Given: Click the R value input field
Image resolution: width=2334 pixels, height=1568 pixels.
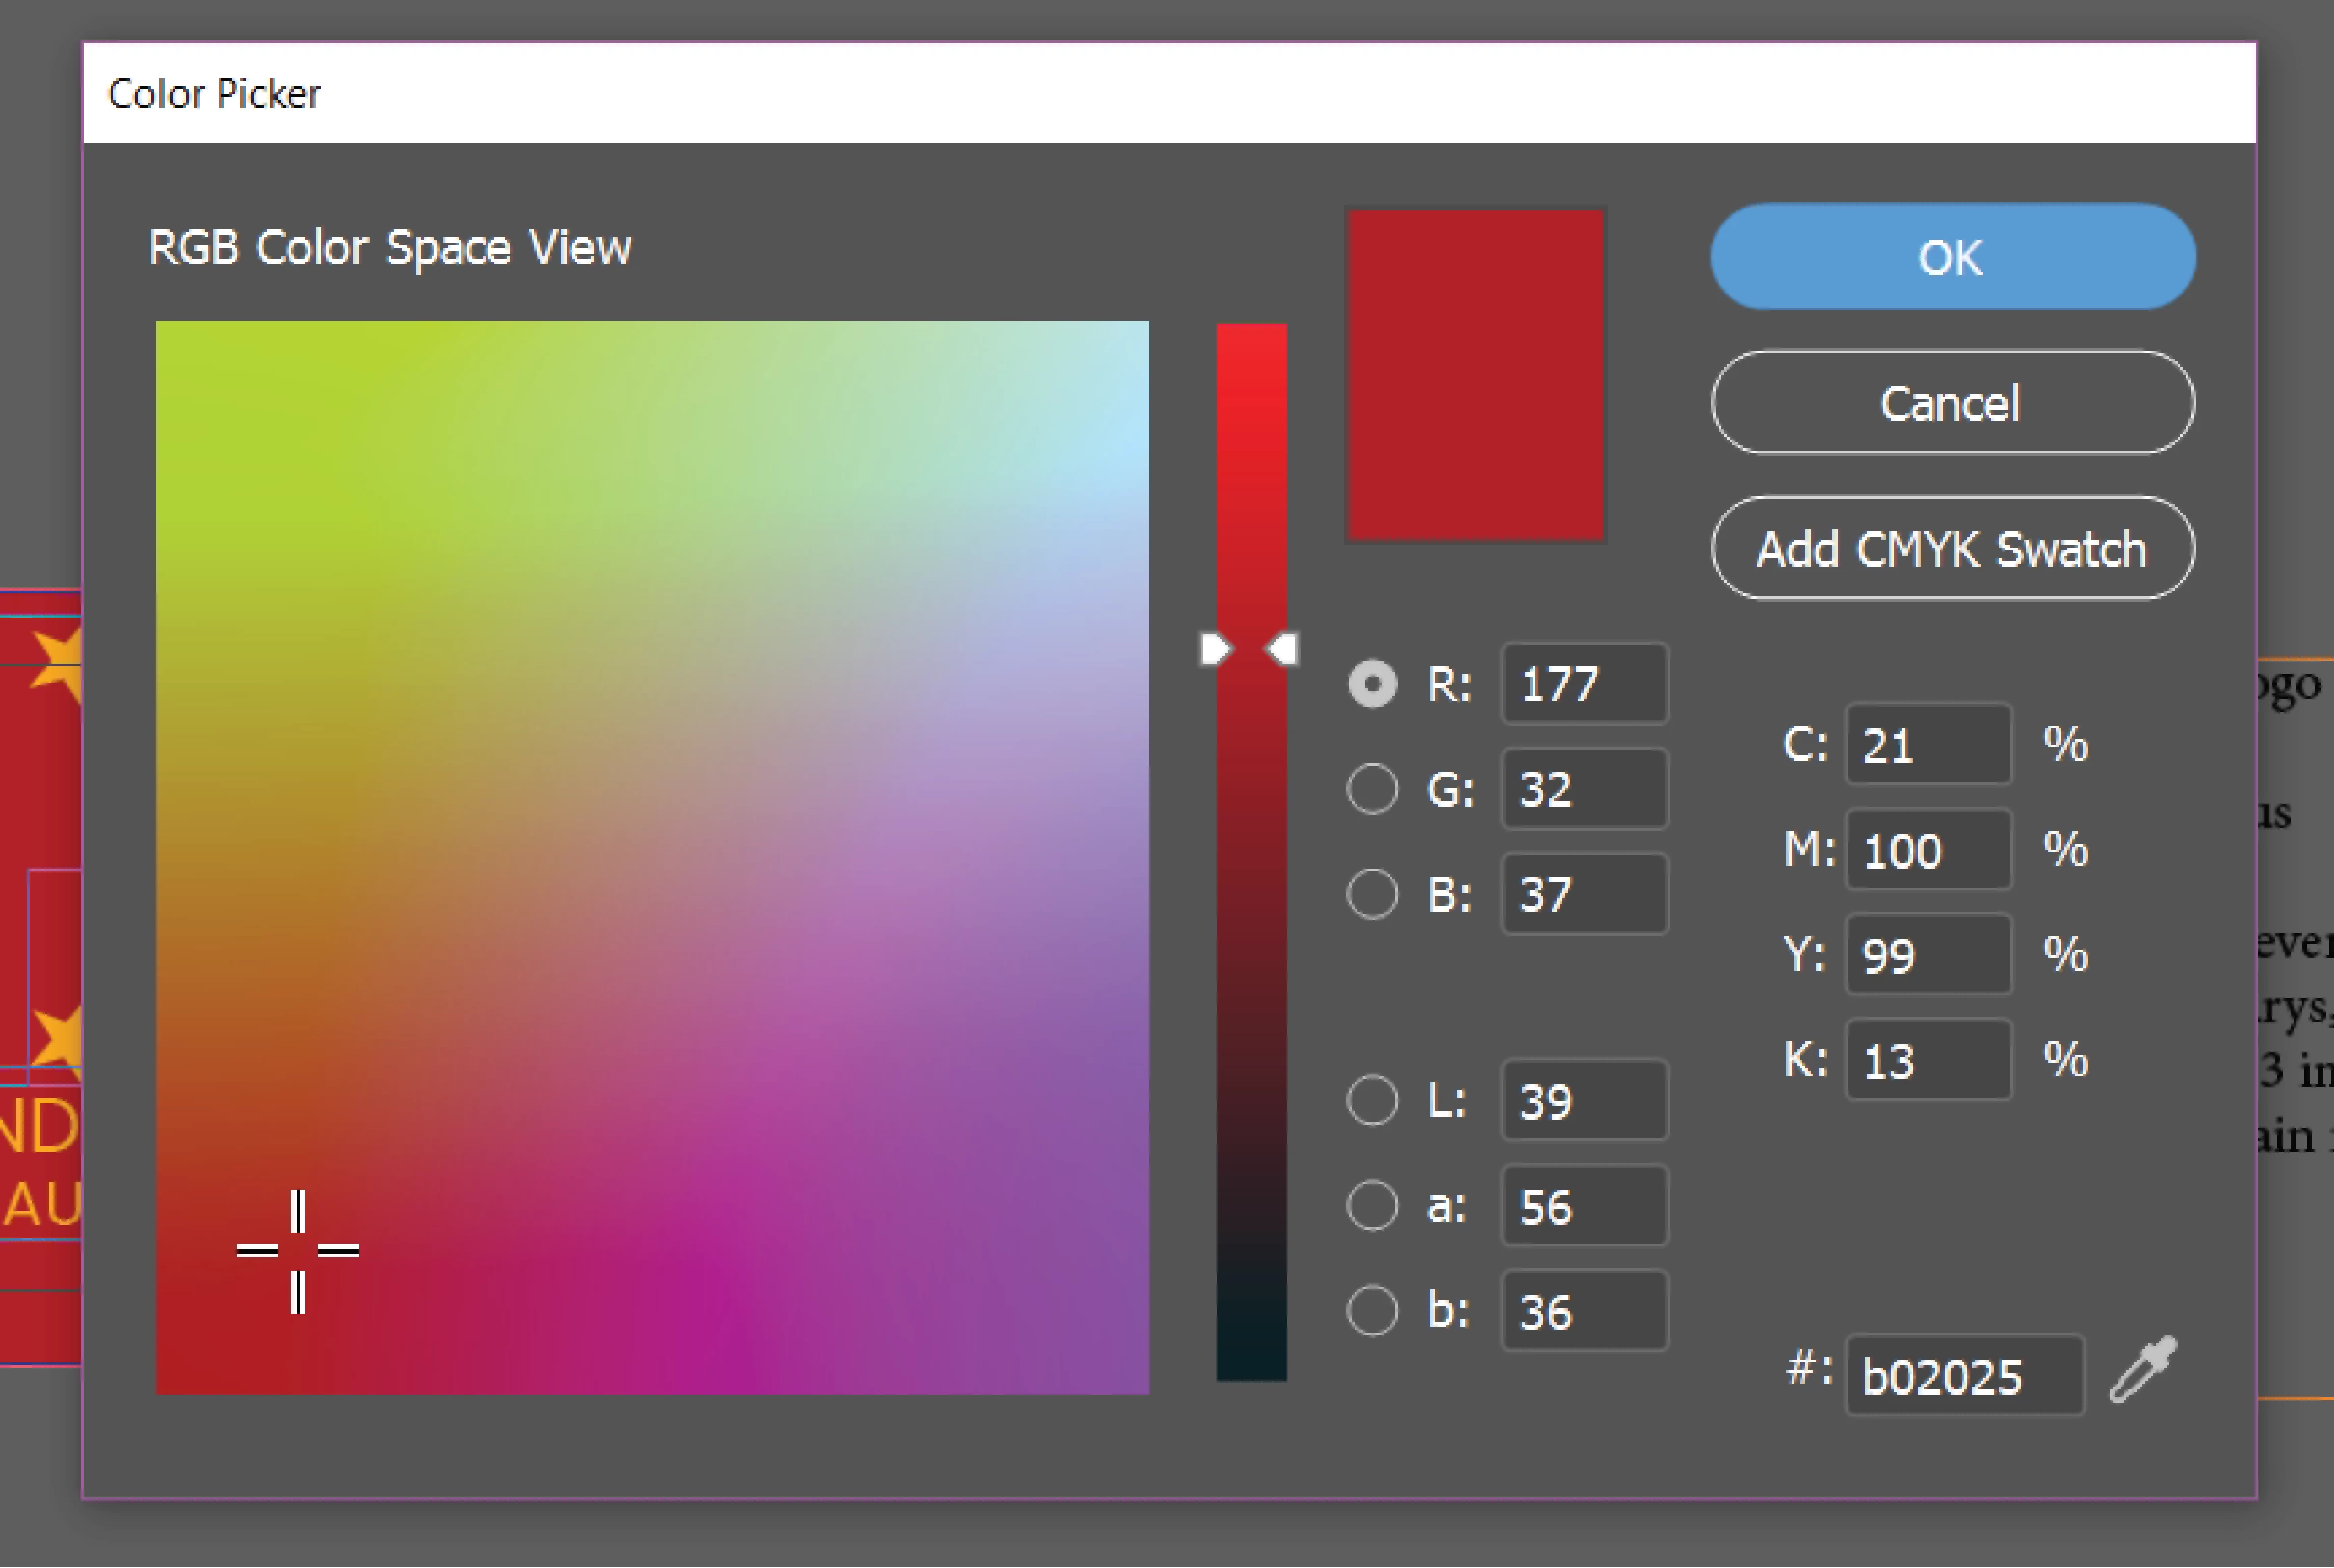Looking at the screenshot, I should [1584, 684].
